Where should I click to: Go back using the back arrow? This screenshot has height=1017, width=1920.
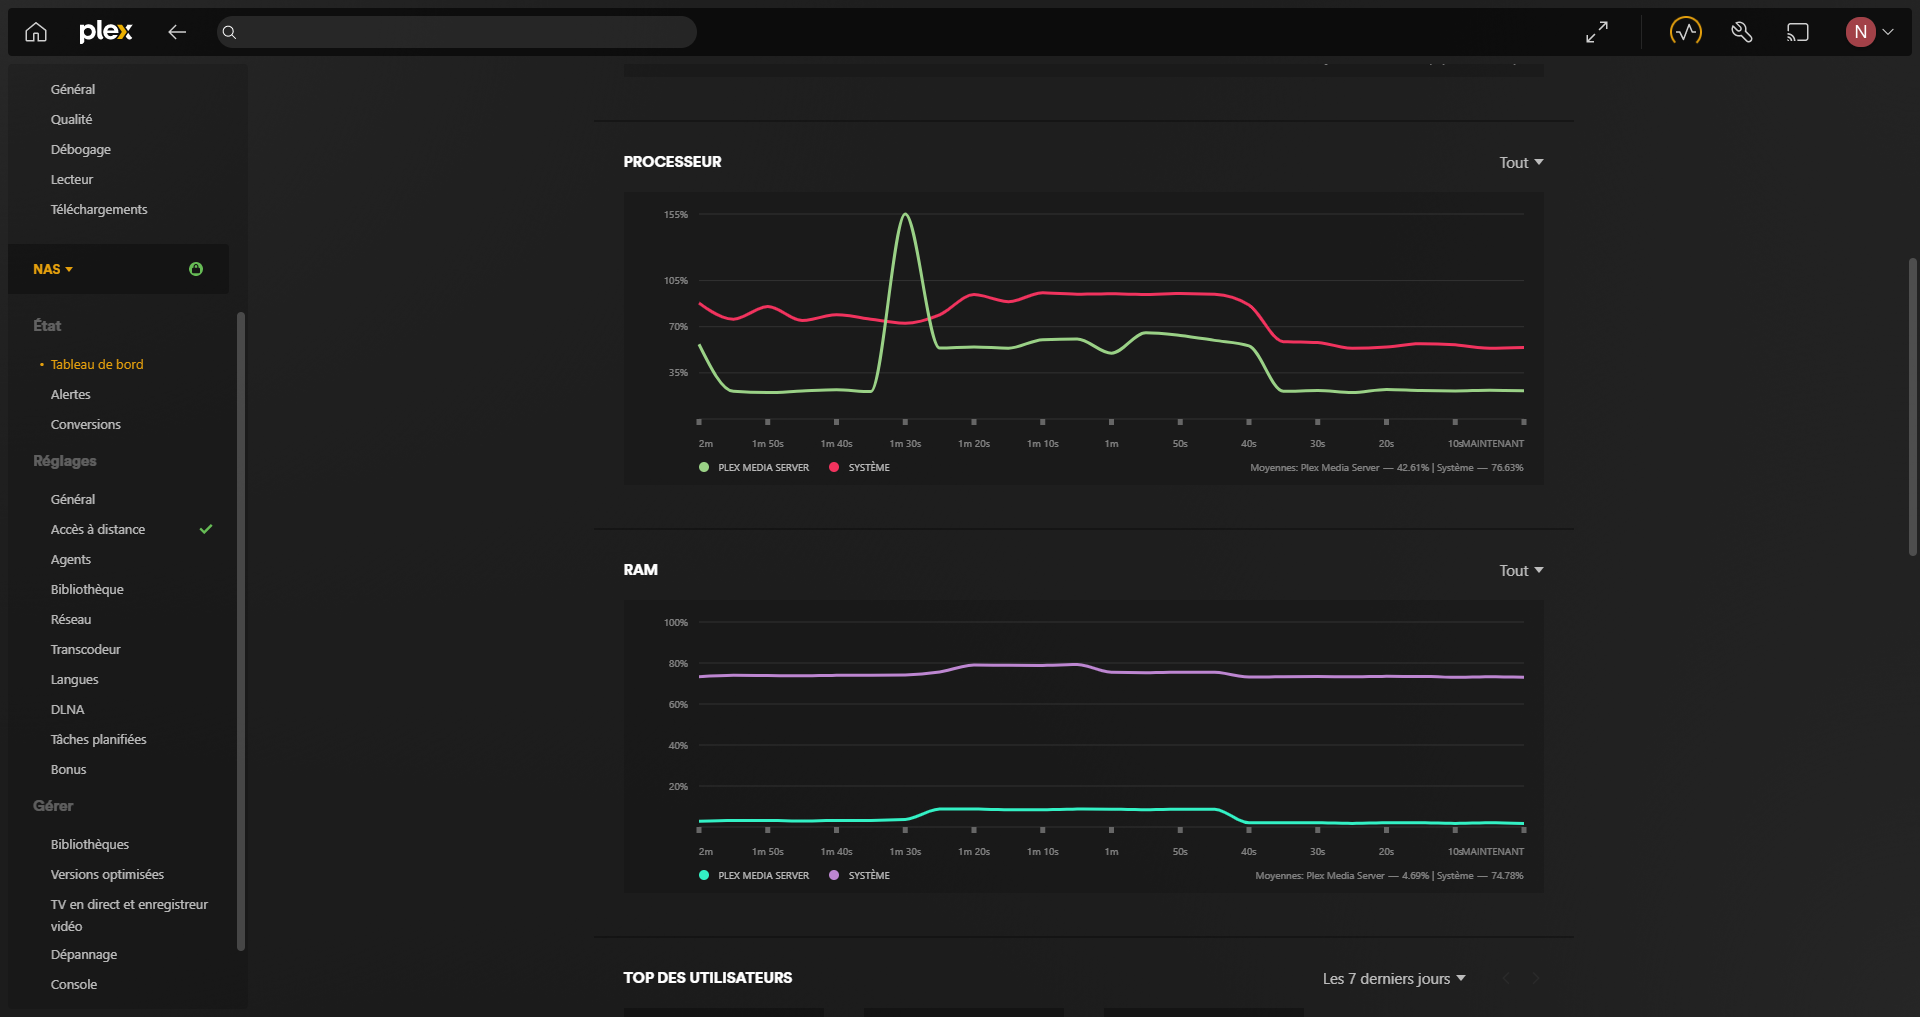point(177,32)
